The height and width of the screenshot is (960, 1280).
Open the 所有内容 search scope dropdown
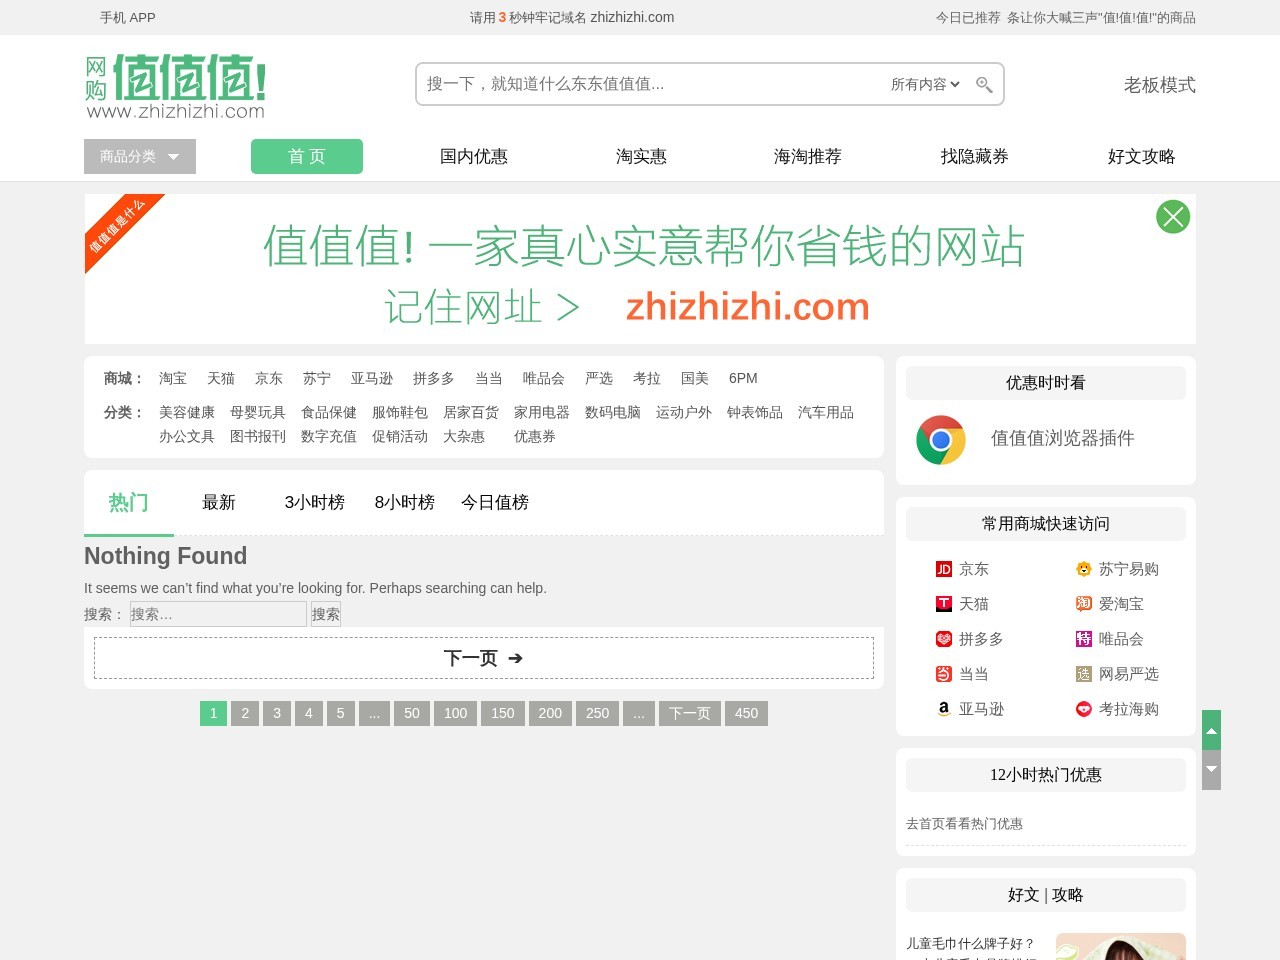[925, 85]
